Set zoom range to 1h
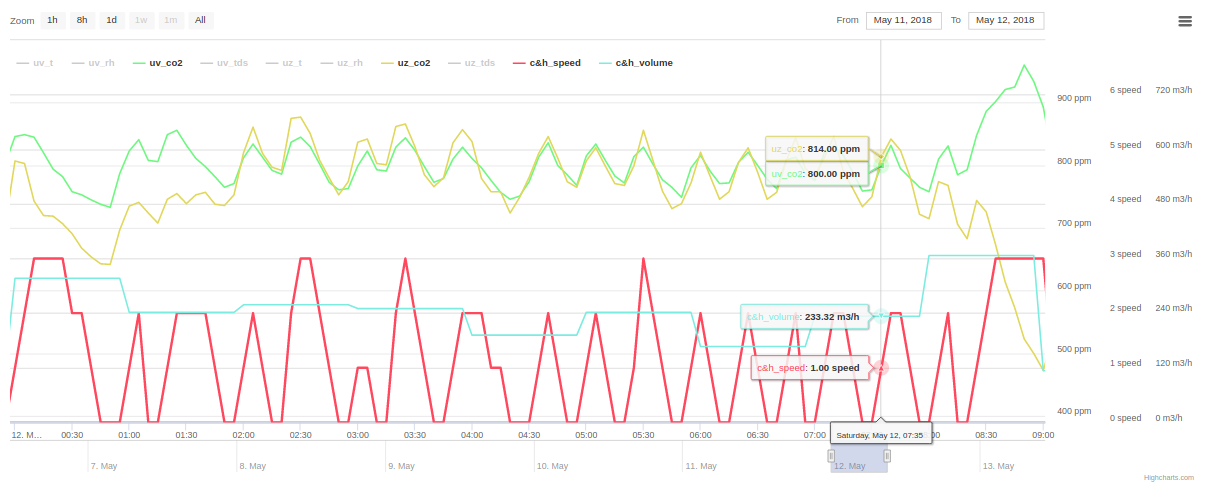Image resolution: width=1219 pixels, height=496 pixels. [x=52, y=20]
